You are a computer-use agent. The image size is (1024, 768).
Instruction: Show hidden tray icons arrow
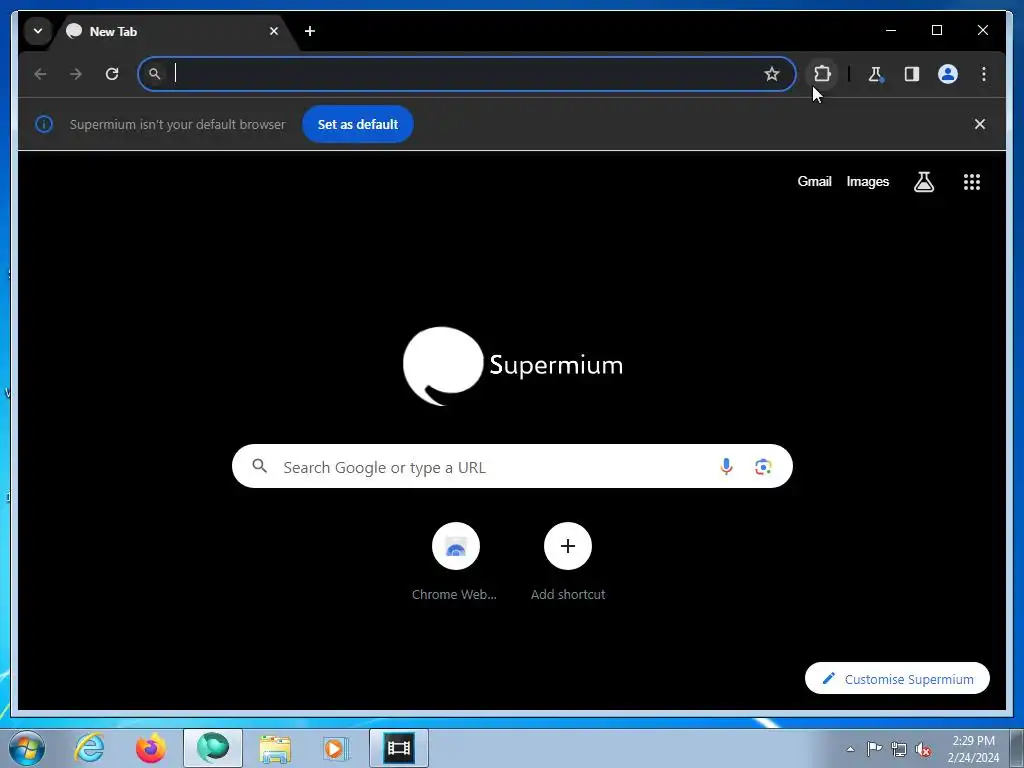click(850, 749)
